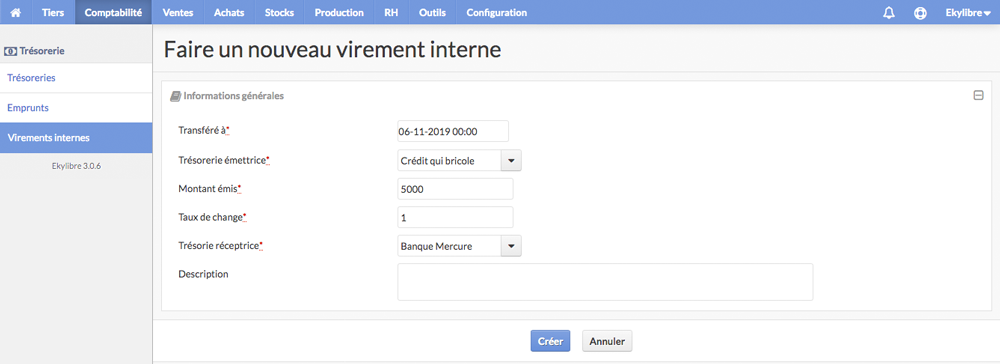Click the Faire un nouveau virement interne title
Image resolution: width=1000 pixels, height=364 pixels.
(332, 50)
